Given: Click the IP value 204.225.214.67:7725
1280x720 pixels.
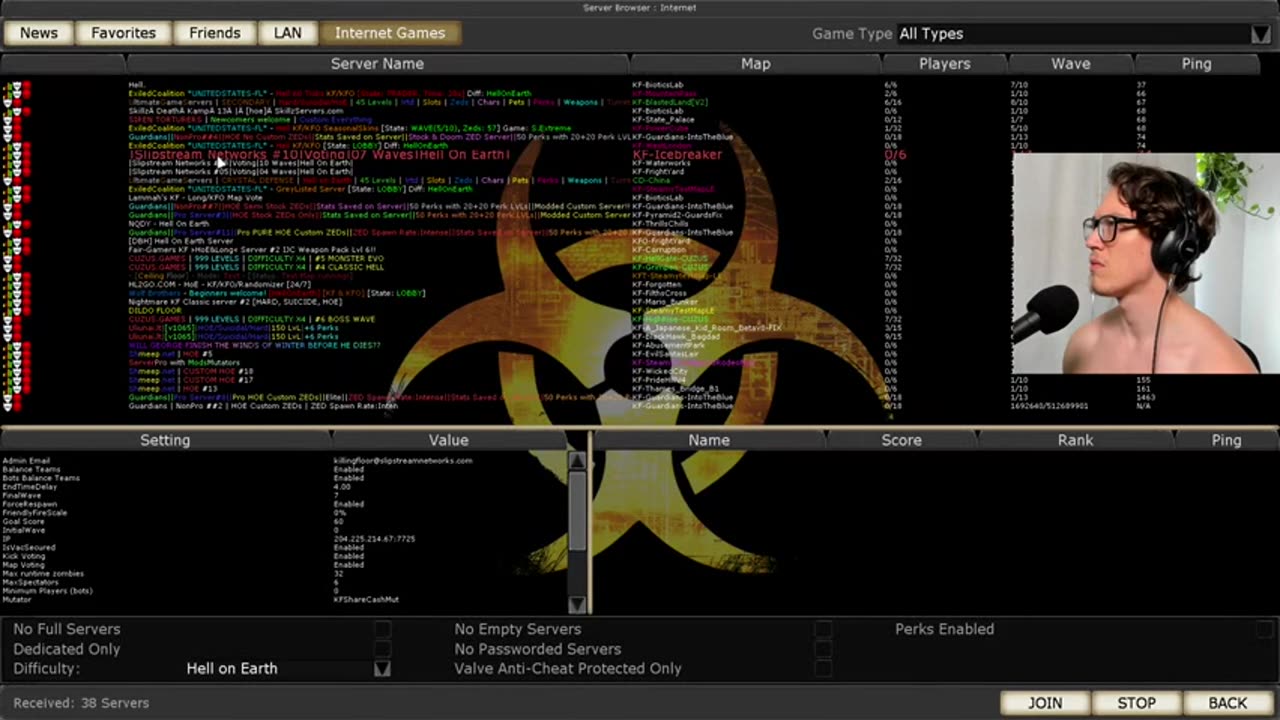Looking at the screenshot, I should (374, 539).
